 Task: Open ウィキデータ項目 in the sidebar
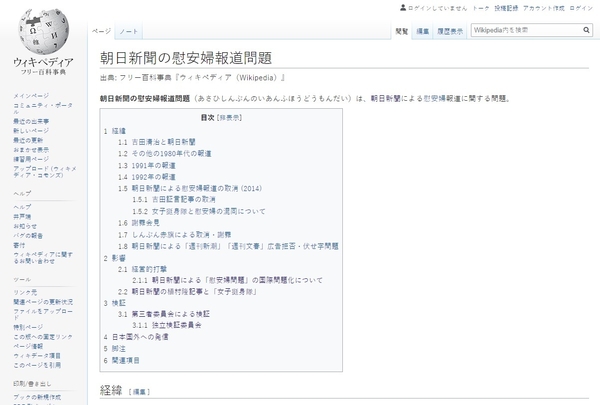[37, 356]
